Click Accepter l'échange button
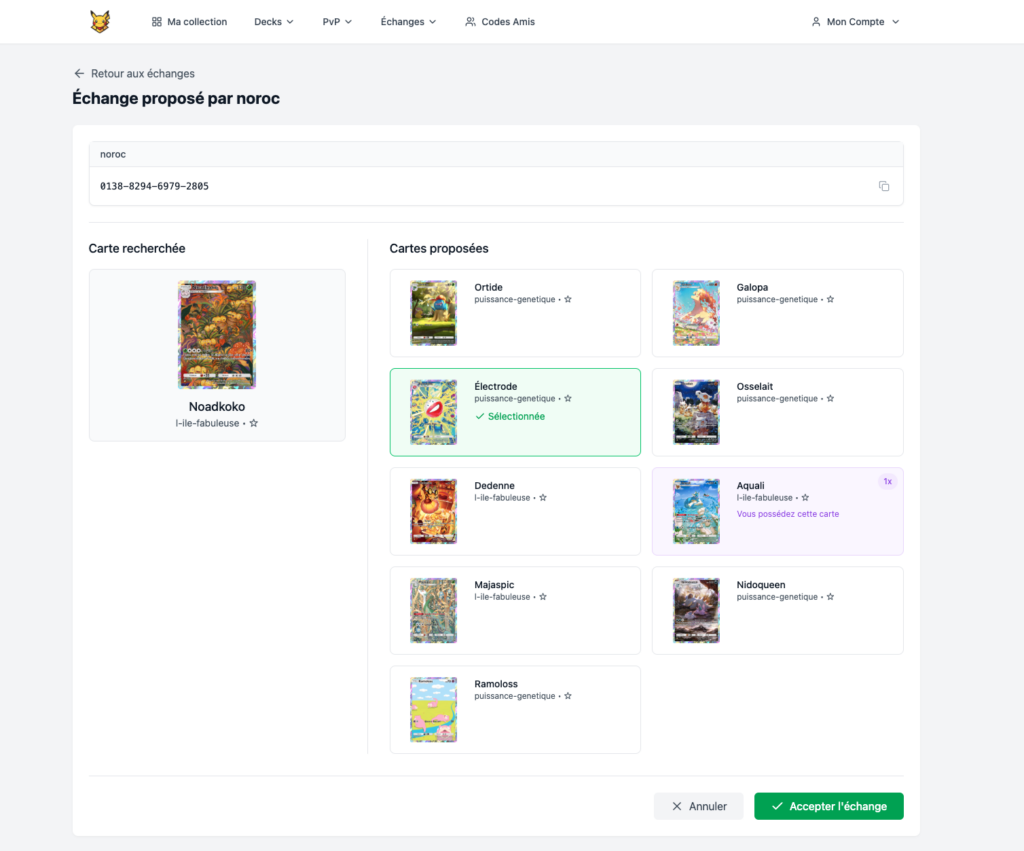 (x=829, y=806)
